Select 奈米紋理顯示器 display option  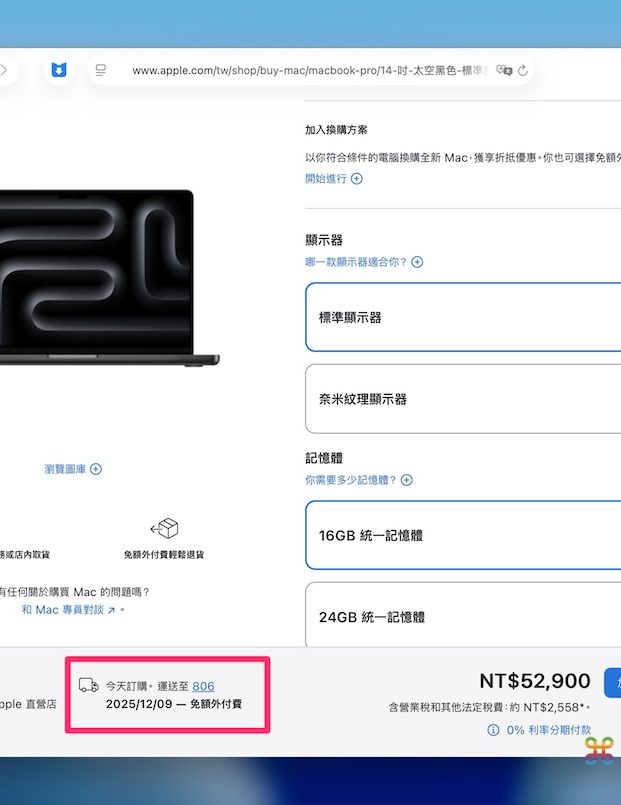click(x=462, y=399)
